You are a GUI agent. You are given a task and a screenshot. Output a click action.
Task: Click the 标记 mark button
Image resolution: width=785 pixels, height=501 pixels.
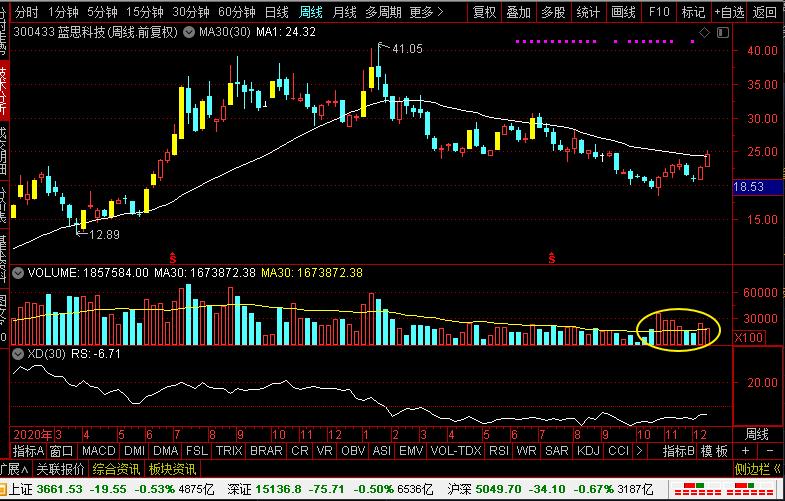[693, 12]
